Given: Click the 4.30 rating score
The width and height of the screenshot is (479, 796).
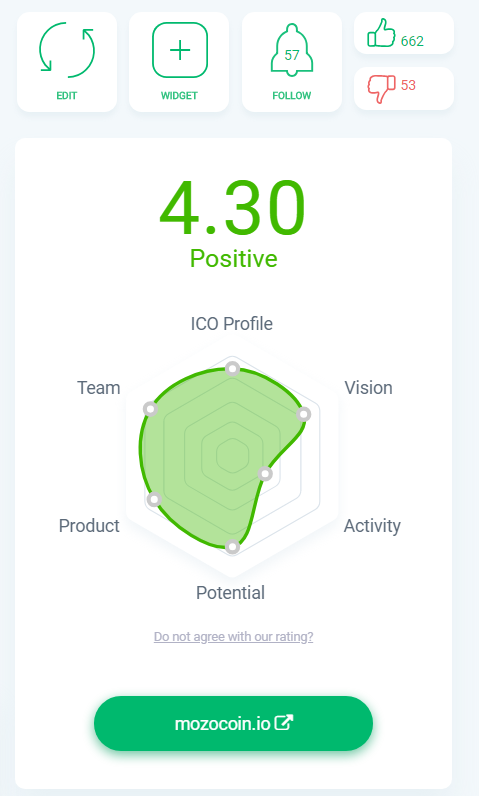Looking at the screenshot, I should (232, 209).
